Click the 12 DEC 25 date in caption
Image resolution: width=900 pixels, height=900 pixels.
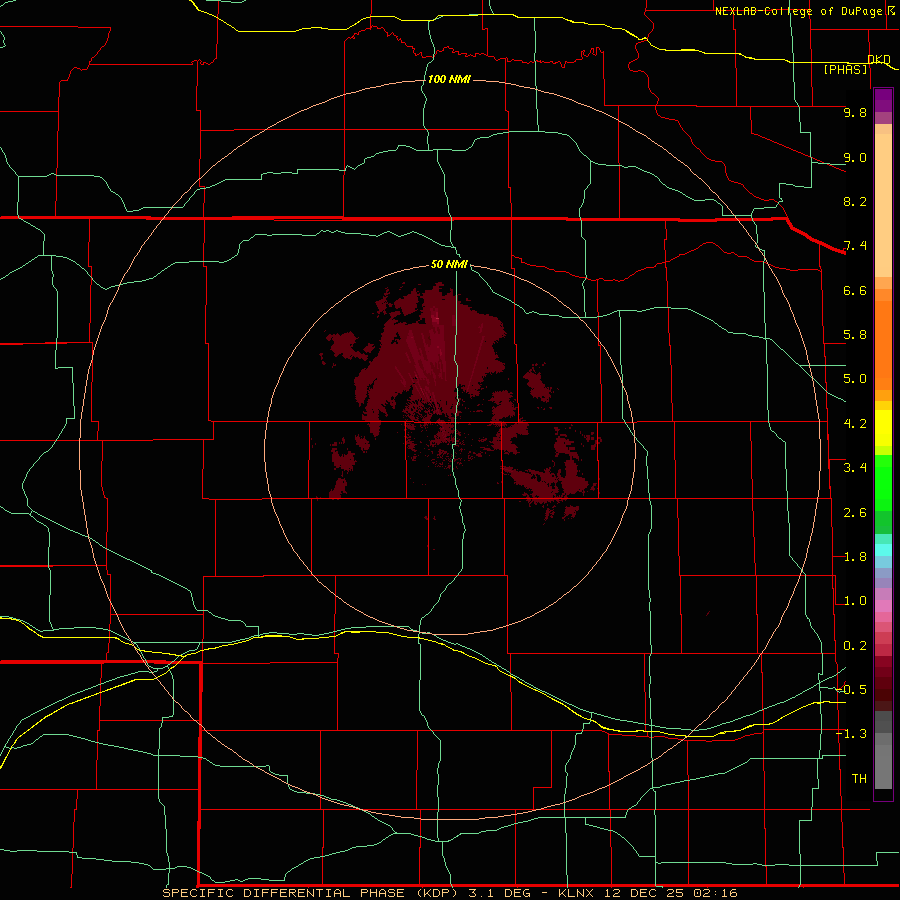pos(645,893)
